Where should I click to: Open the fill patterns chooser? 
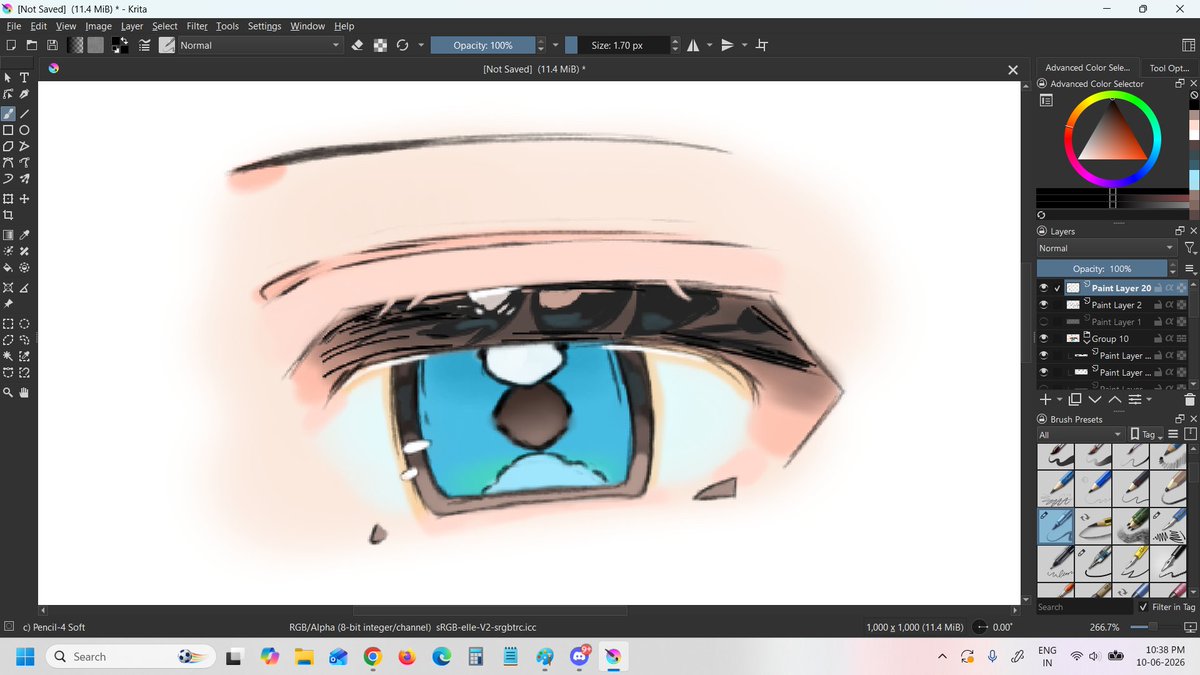pyautogui.click(x=95, y=45)
